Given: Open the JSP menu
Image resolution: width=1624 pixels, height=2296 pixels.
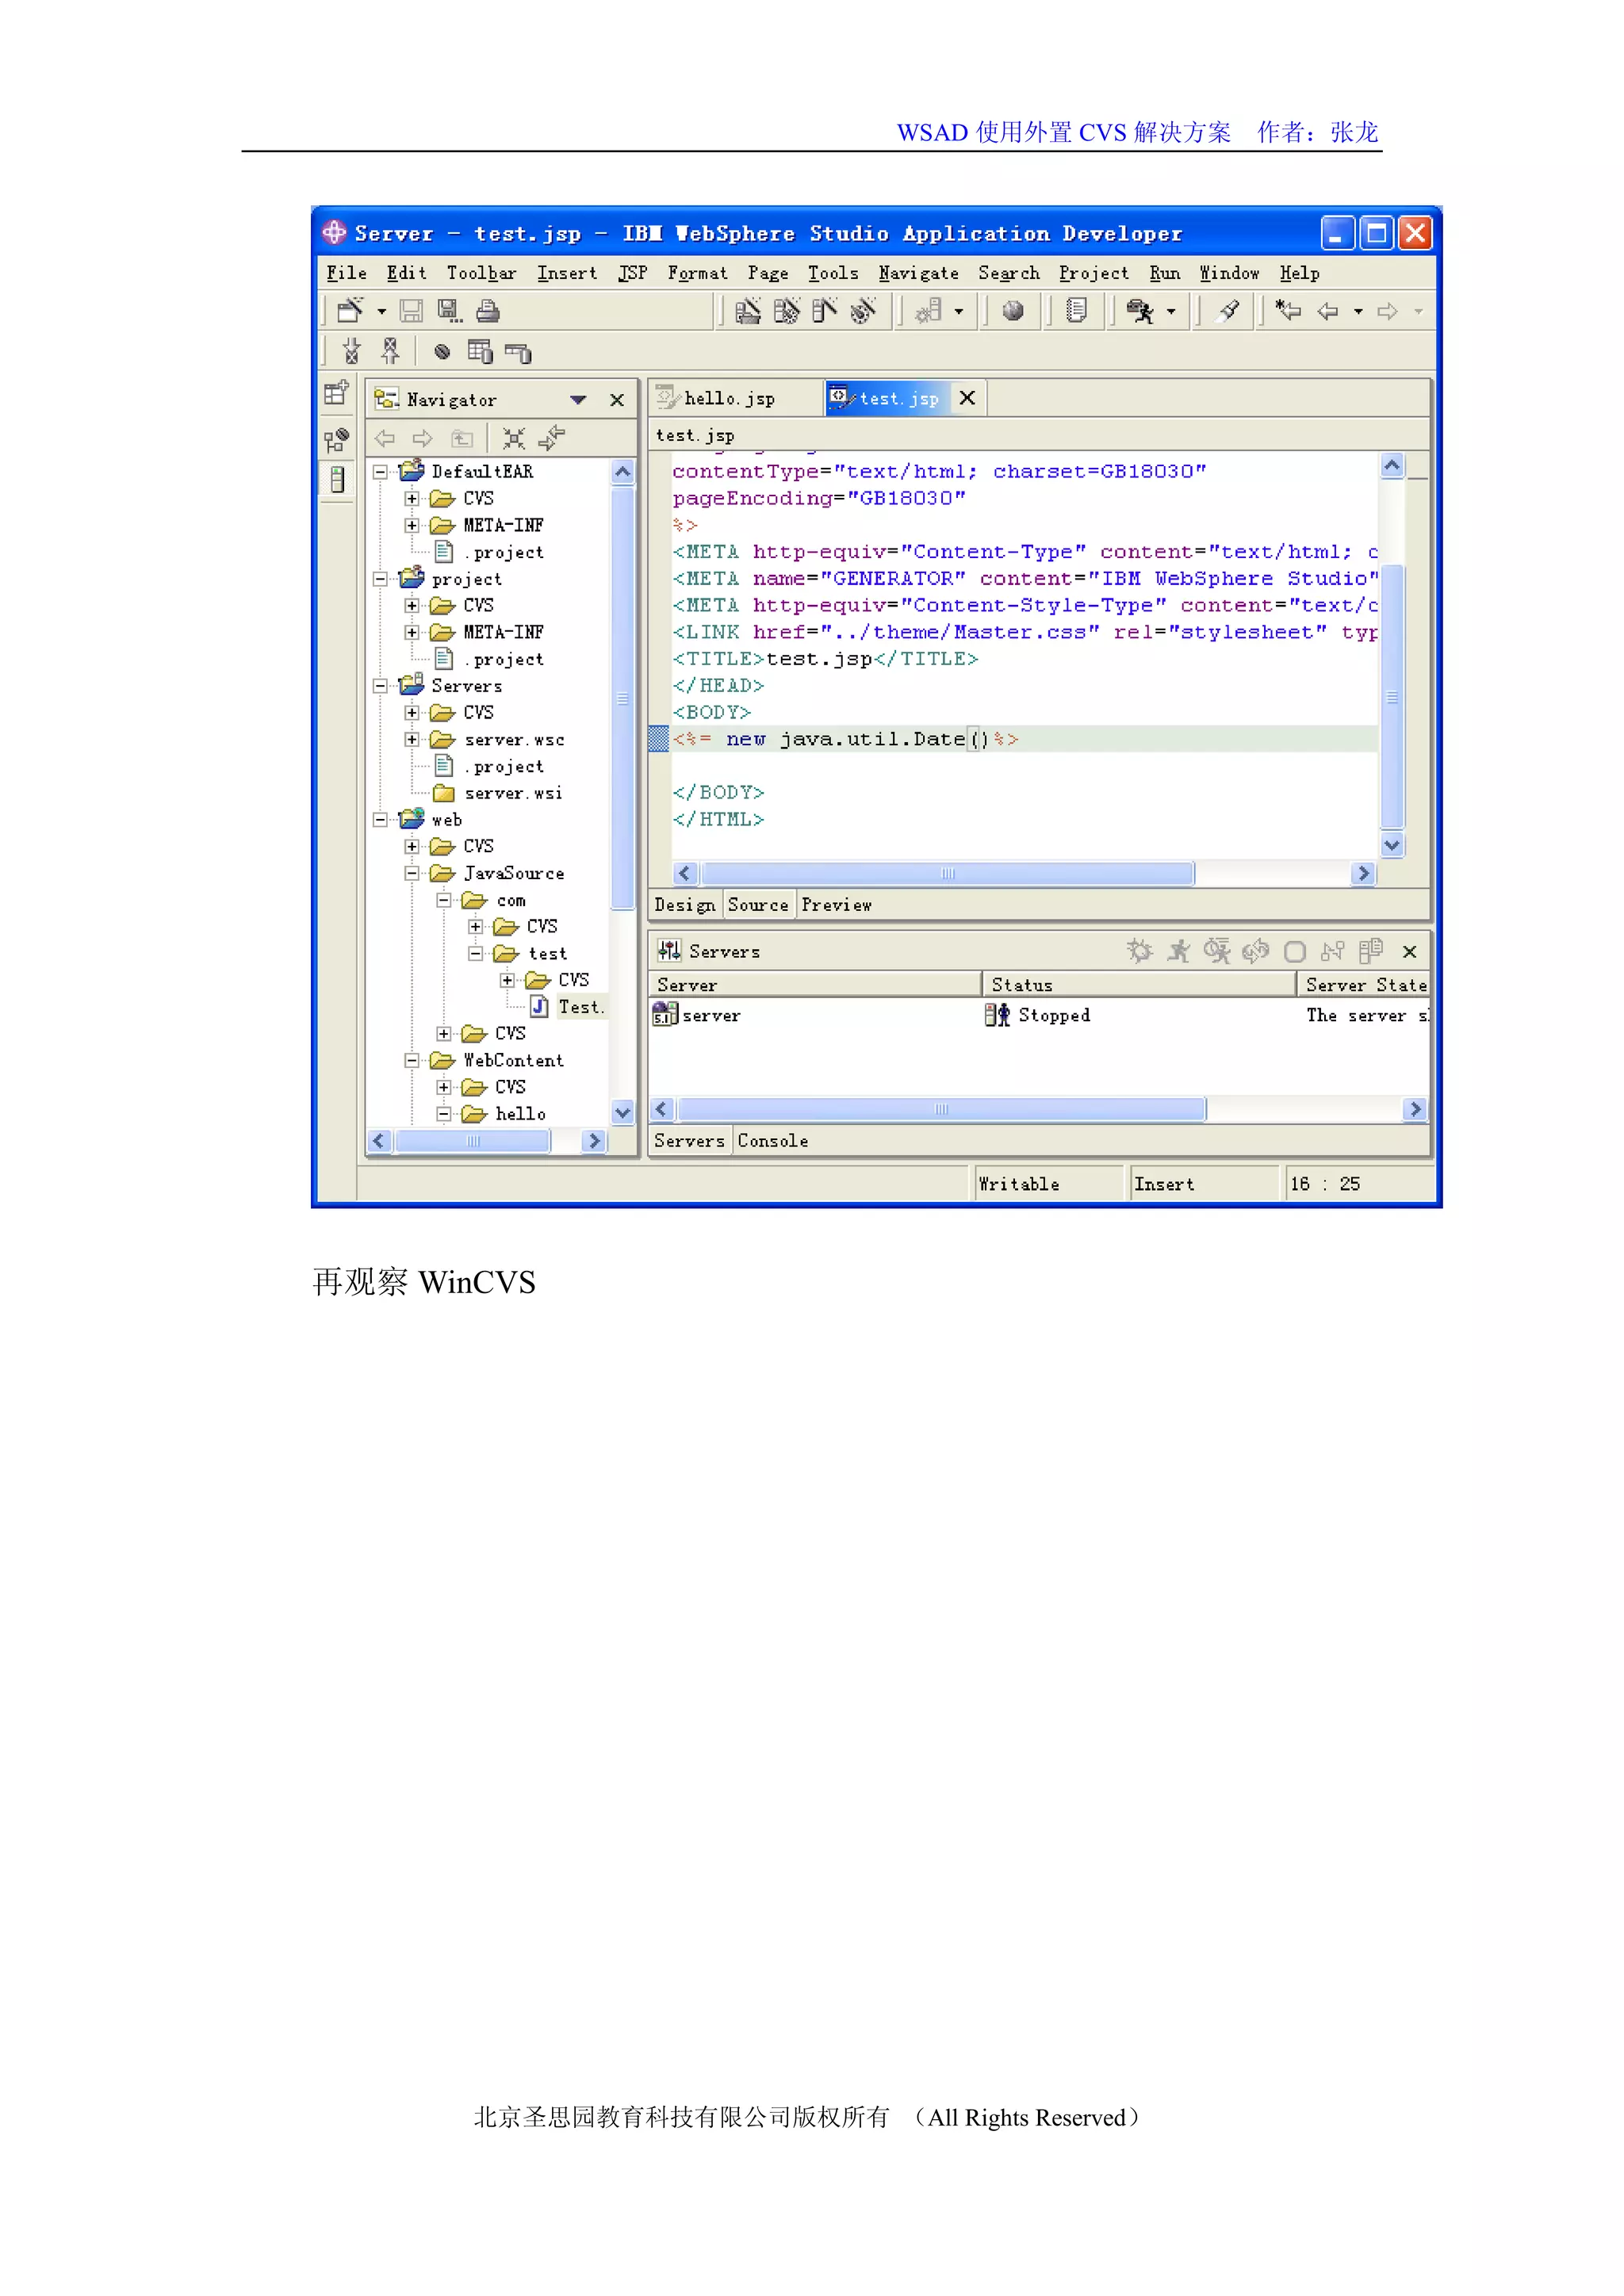Looking at the screenshot, I should click(x=632, y=273).
